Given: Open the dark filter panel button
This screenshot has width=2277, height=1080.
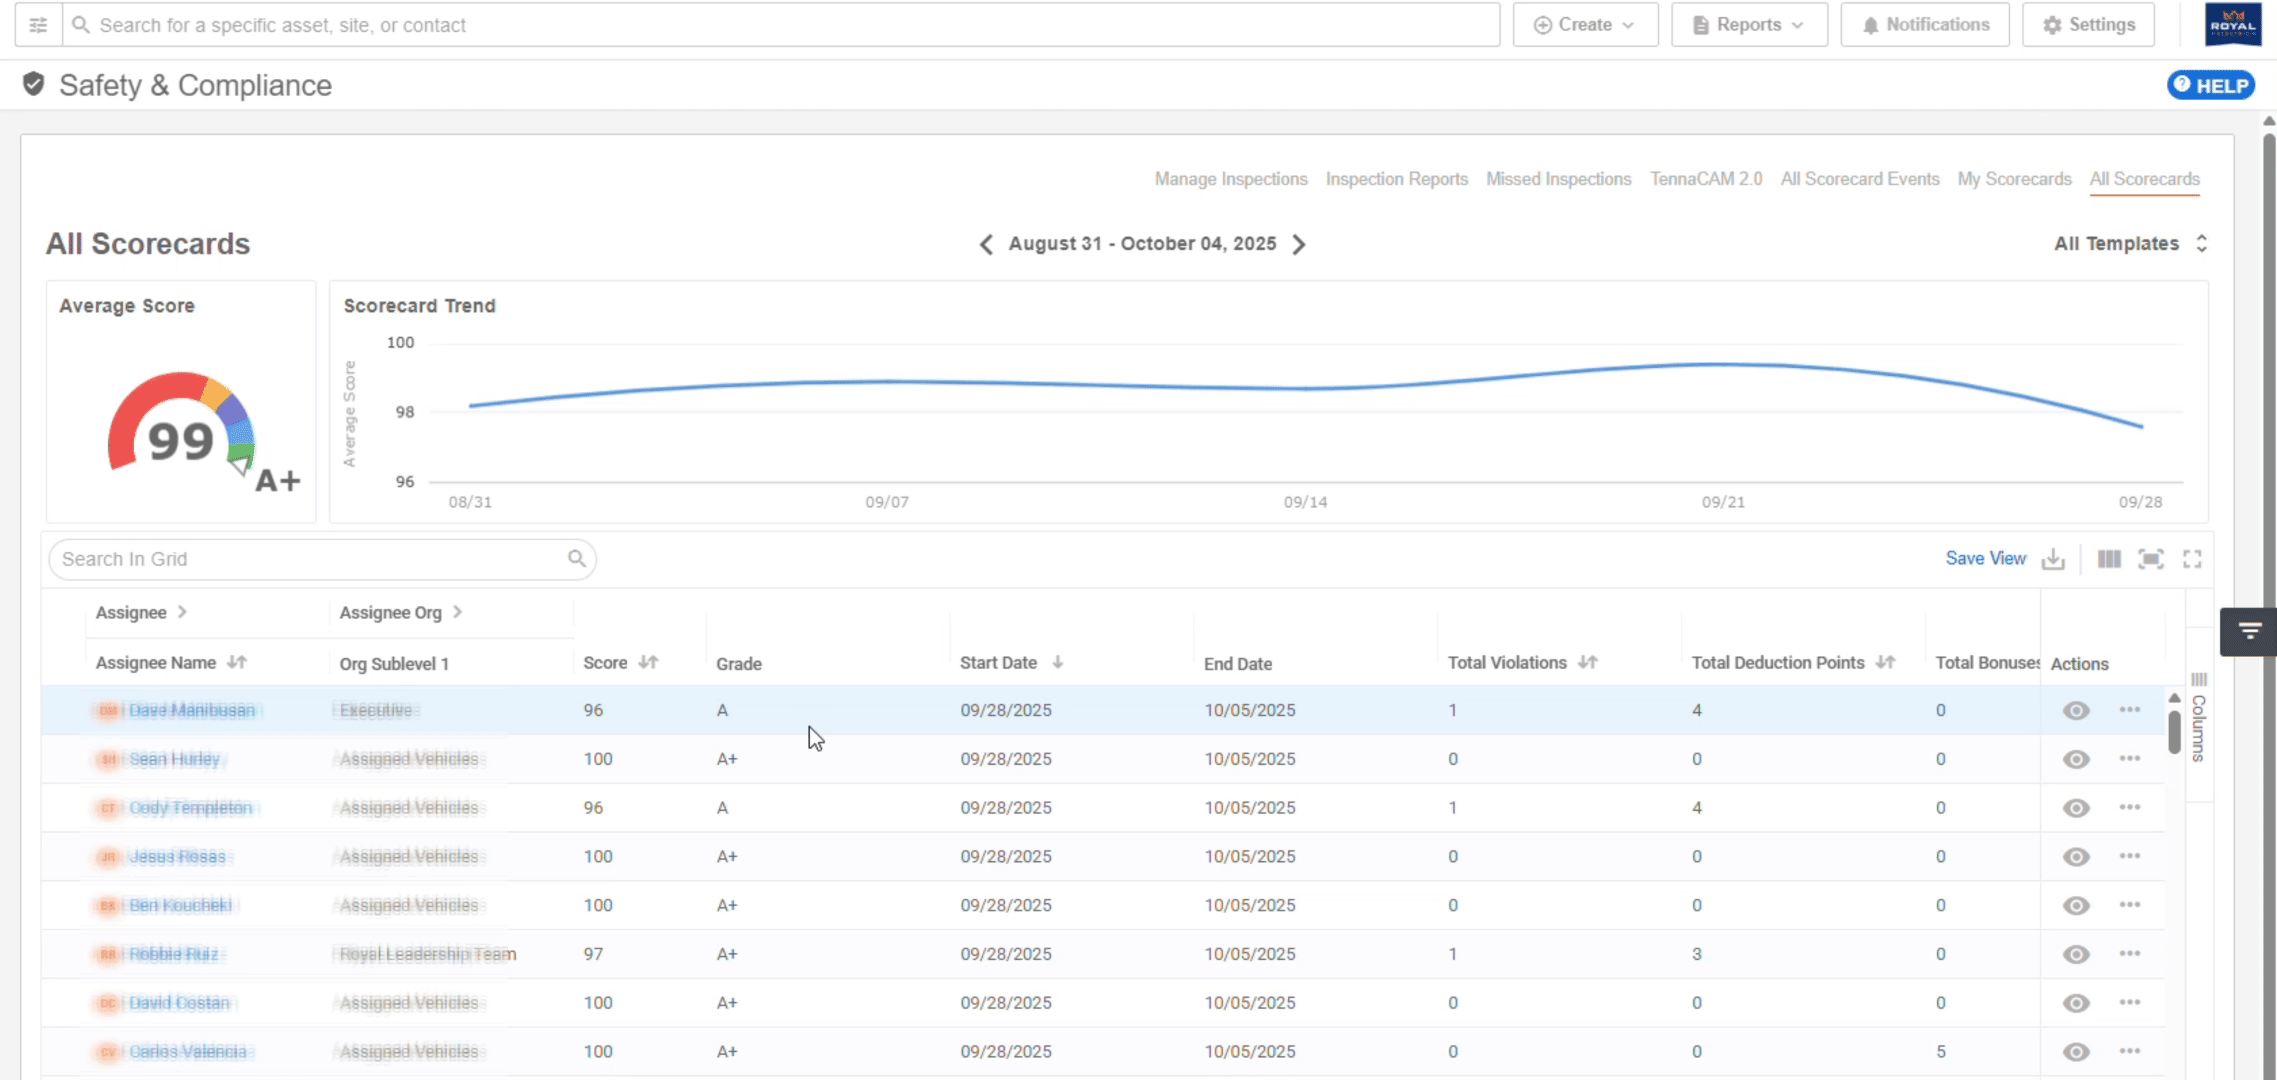Looking at the screenshot, I should 2249,631.
